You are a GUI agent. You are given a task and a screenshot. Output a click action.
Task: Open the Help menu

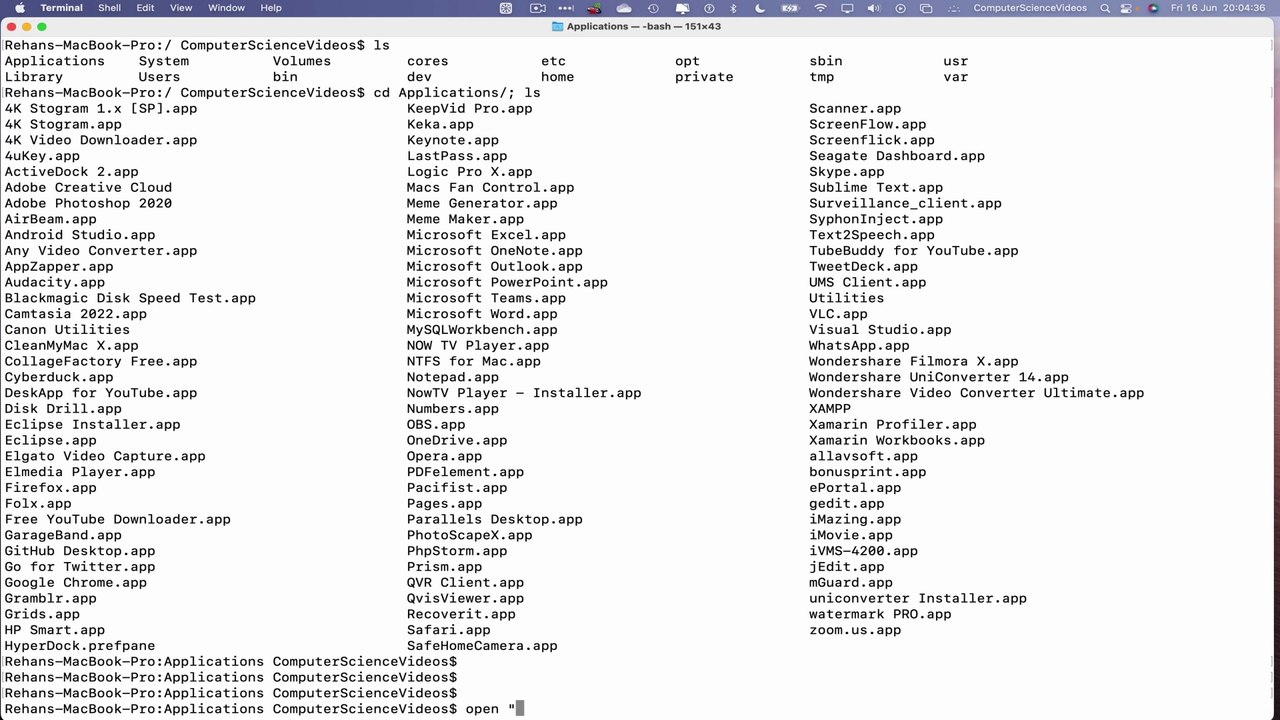point(271,8)
